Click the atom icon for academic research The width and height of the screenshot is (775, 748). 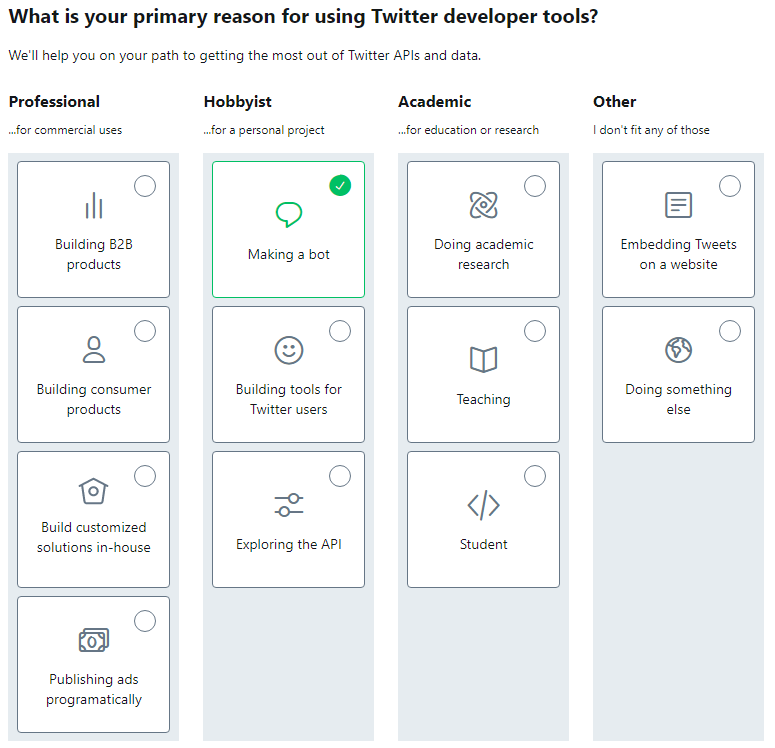[x=483, y=205]
